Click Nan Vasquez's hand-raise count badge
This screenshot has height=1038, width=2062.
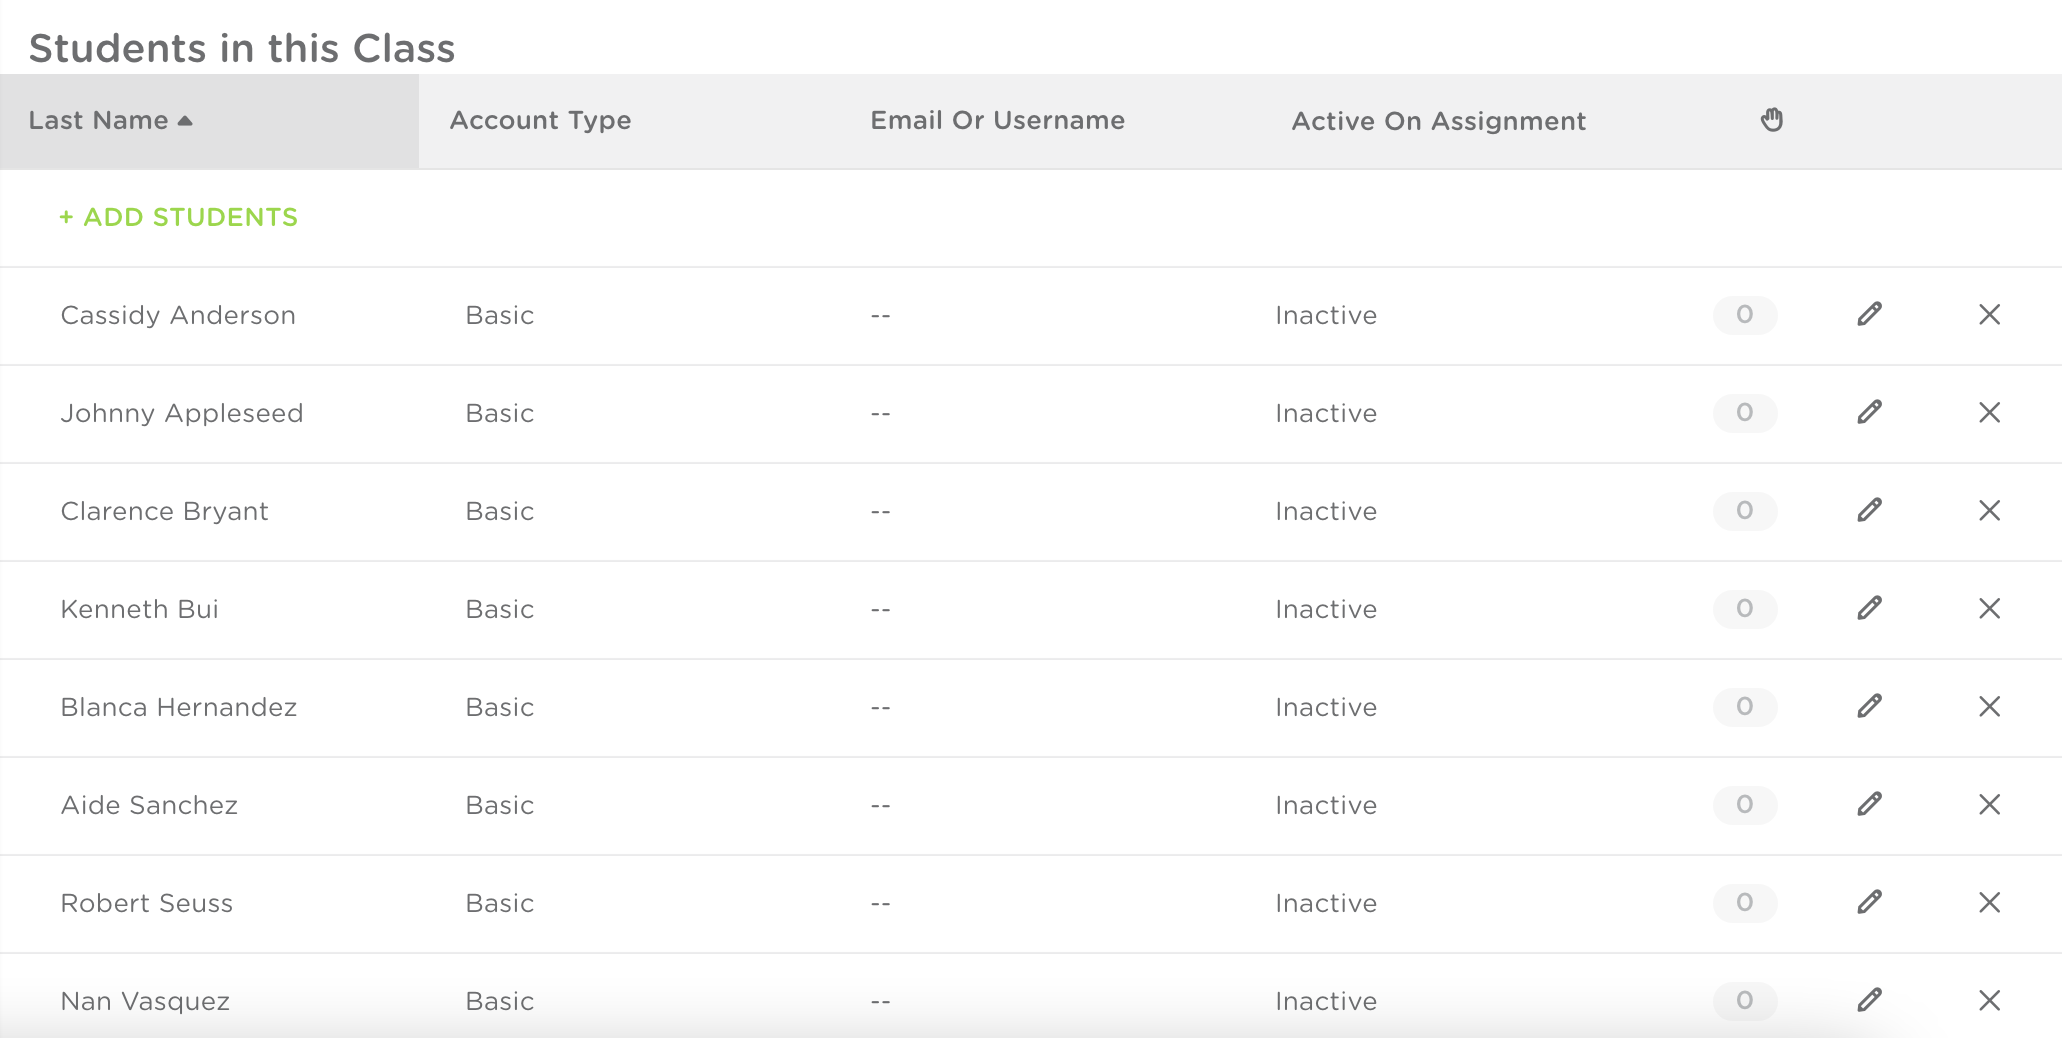coord(1745,1001)
